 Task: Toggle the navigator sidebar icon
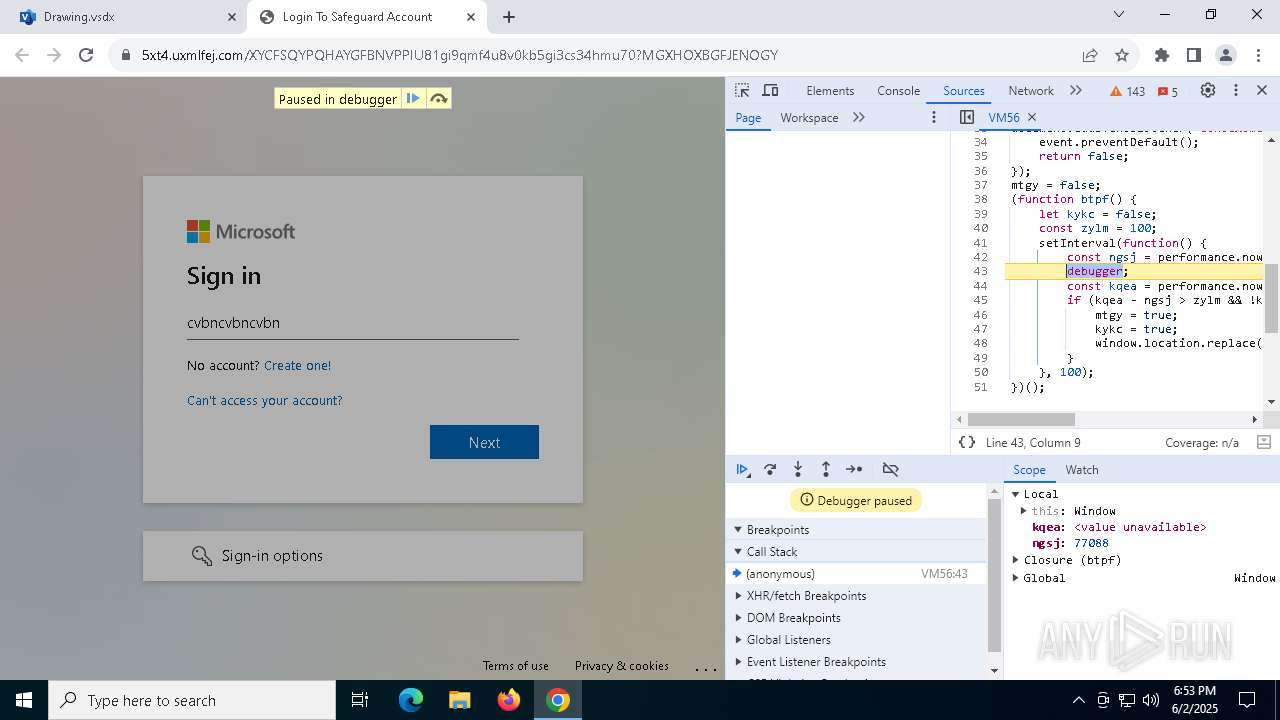tap(967, 117)
